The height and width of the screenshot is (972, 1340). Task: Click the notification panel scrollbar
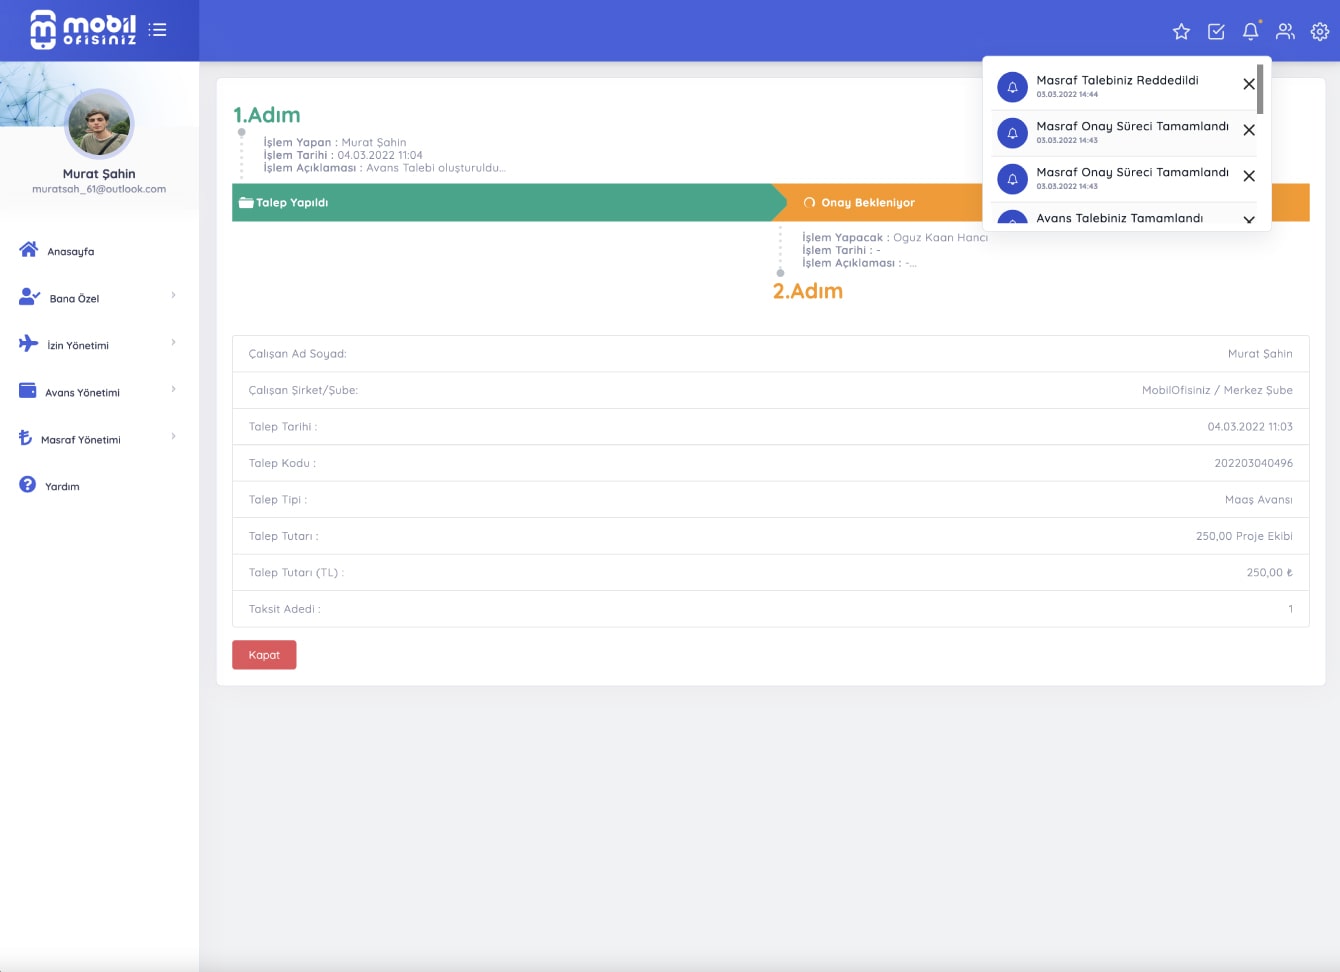click(1260, 90)
